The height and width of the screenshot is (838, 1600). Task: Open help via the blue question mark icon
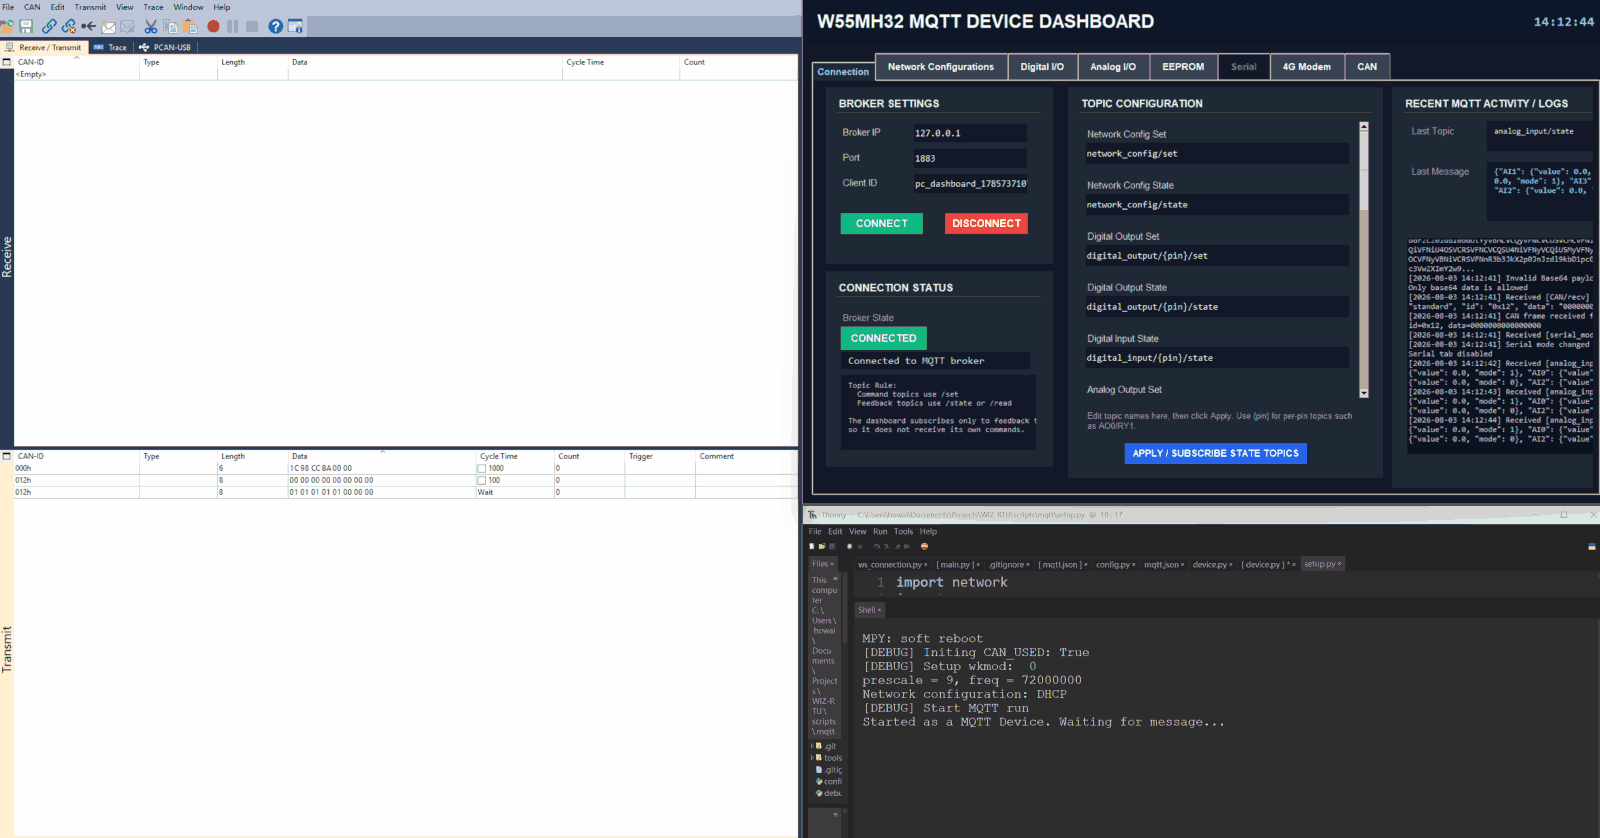(x=276, y=26)
